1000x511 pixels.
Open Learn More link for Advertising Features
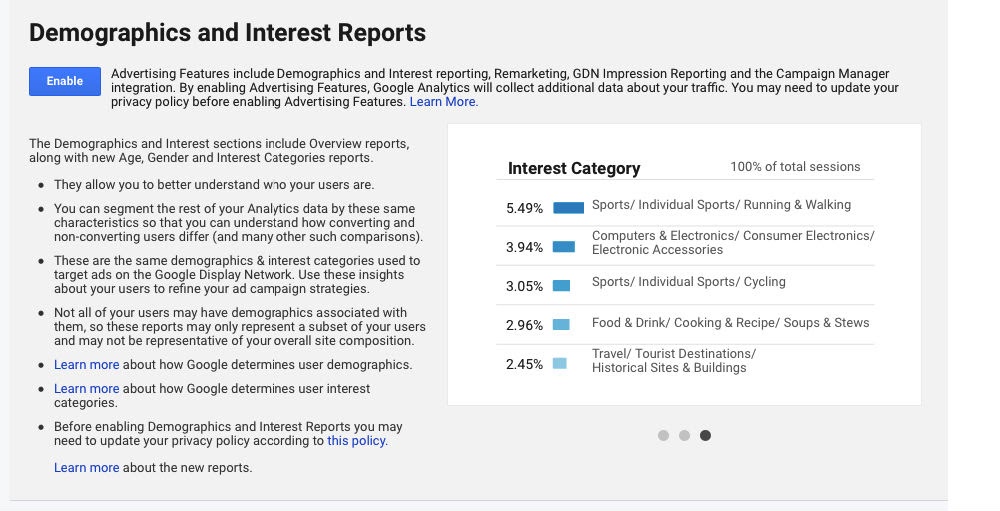(443, 102)
